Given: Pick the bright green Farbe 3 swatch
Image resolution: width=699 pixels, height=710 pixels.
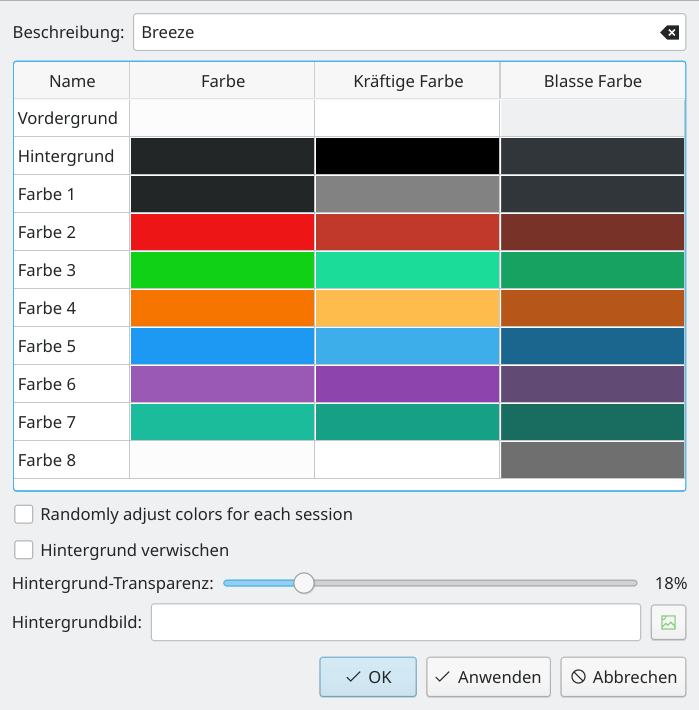Looking at the screenshot, I should [x=222, y=270].
